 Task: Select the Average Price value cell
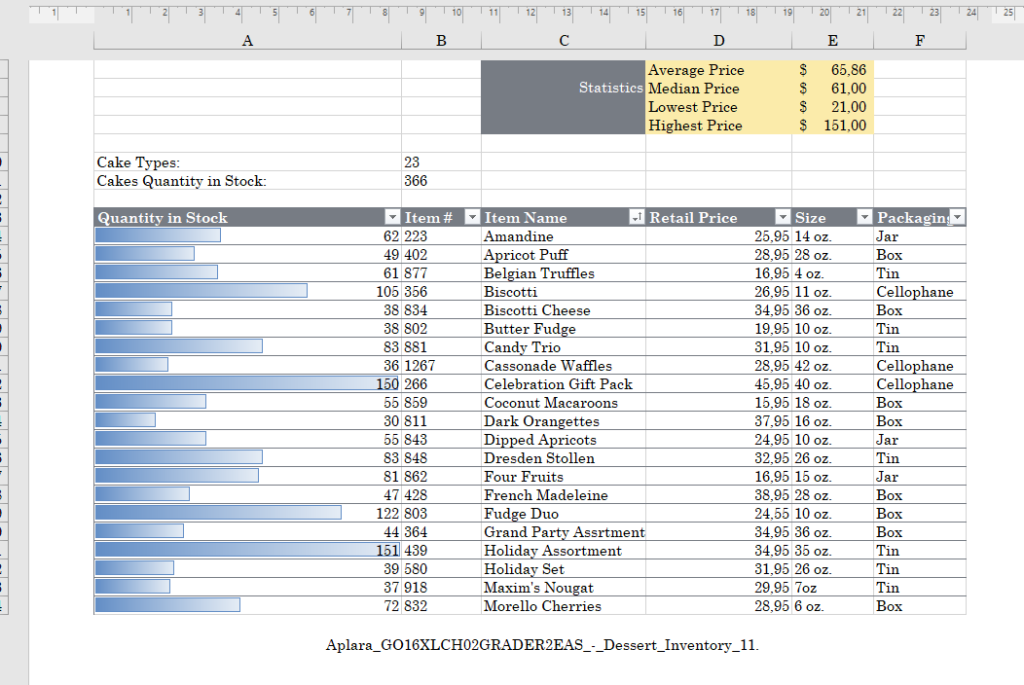coord(832,70)
